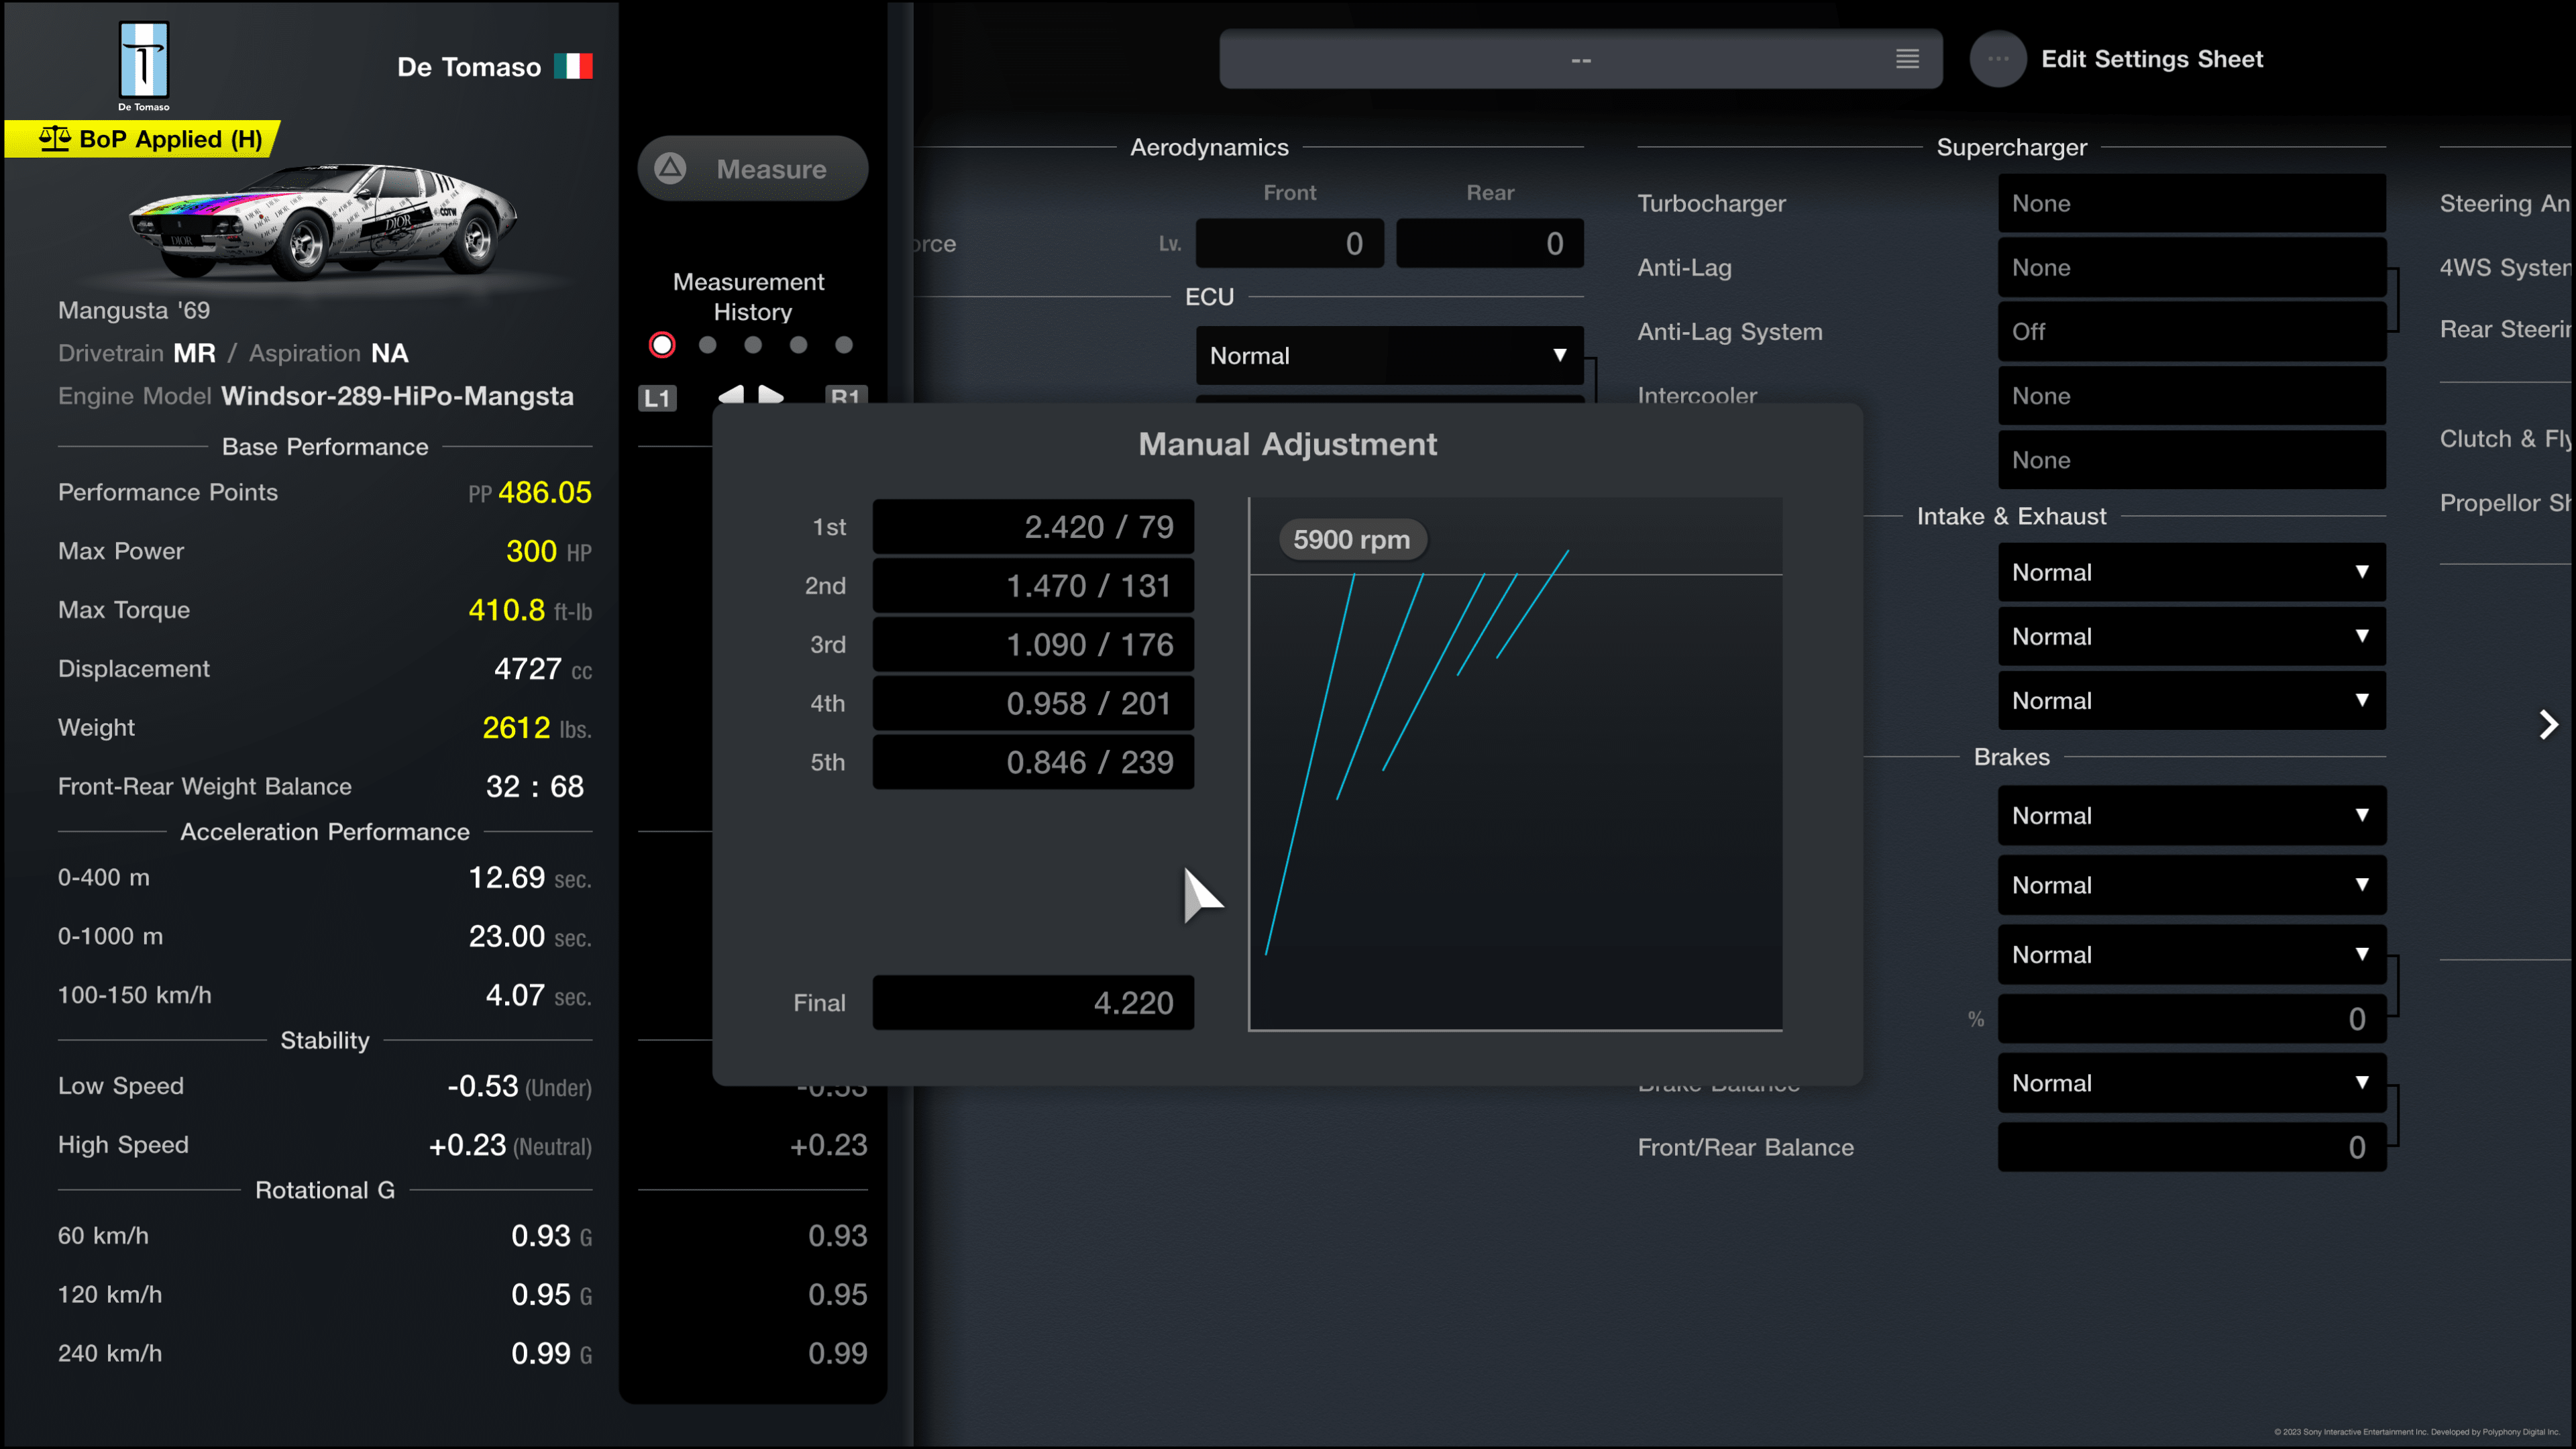Select the Intercooler None field

(2192, 395)
